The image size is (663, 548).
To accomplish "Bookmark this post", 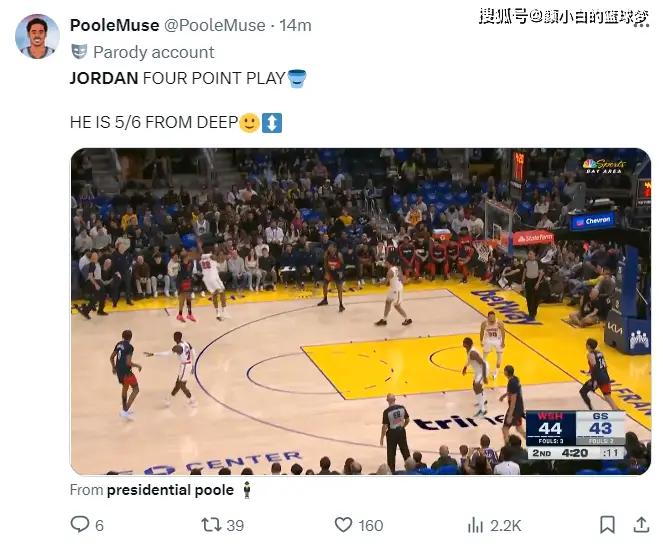I will 608,525.
